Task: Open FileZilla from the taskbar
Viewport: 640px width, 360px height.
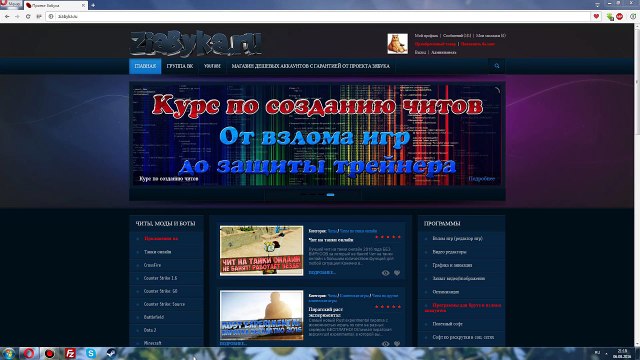Action: [70, 353]
